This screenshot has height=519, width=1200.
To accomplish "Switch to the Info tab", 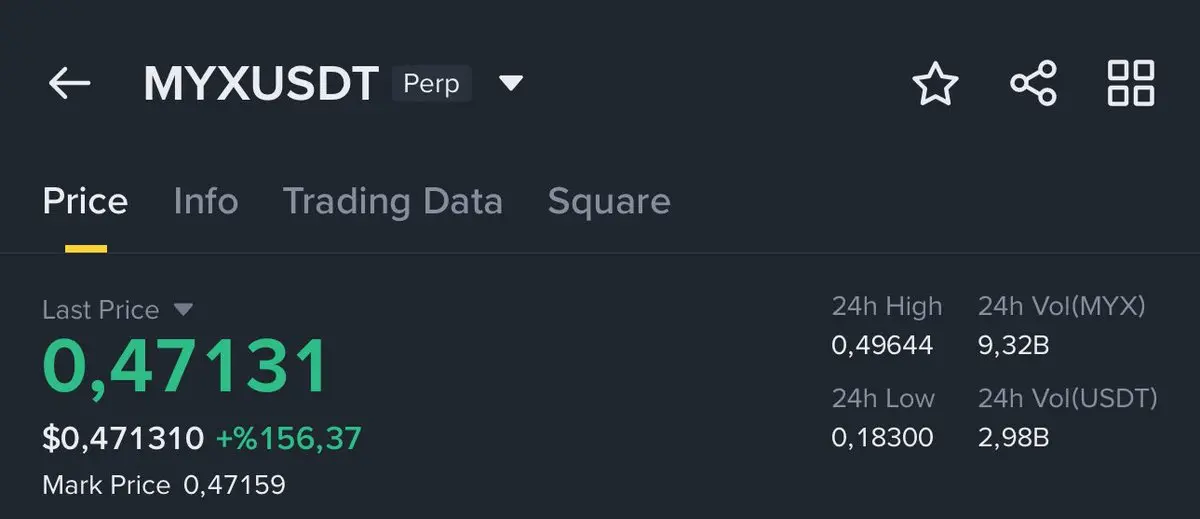I will pyautogui.click(x=205, y=202).
